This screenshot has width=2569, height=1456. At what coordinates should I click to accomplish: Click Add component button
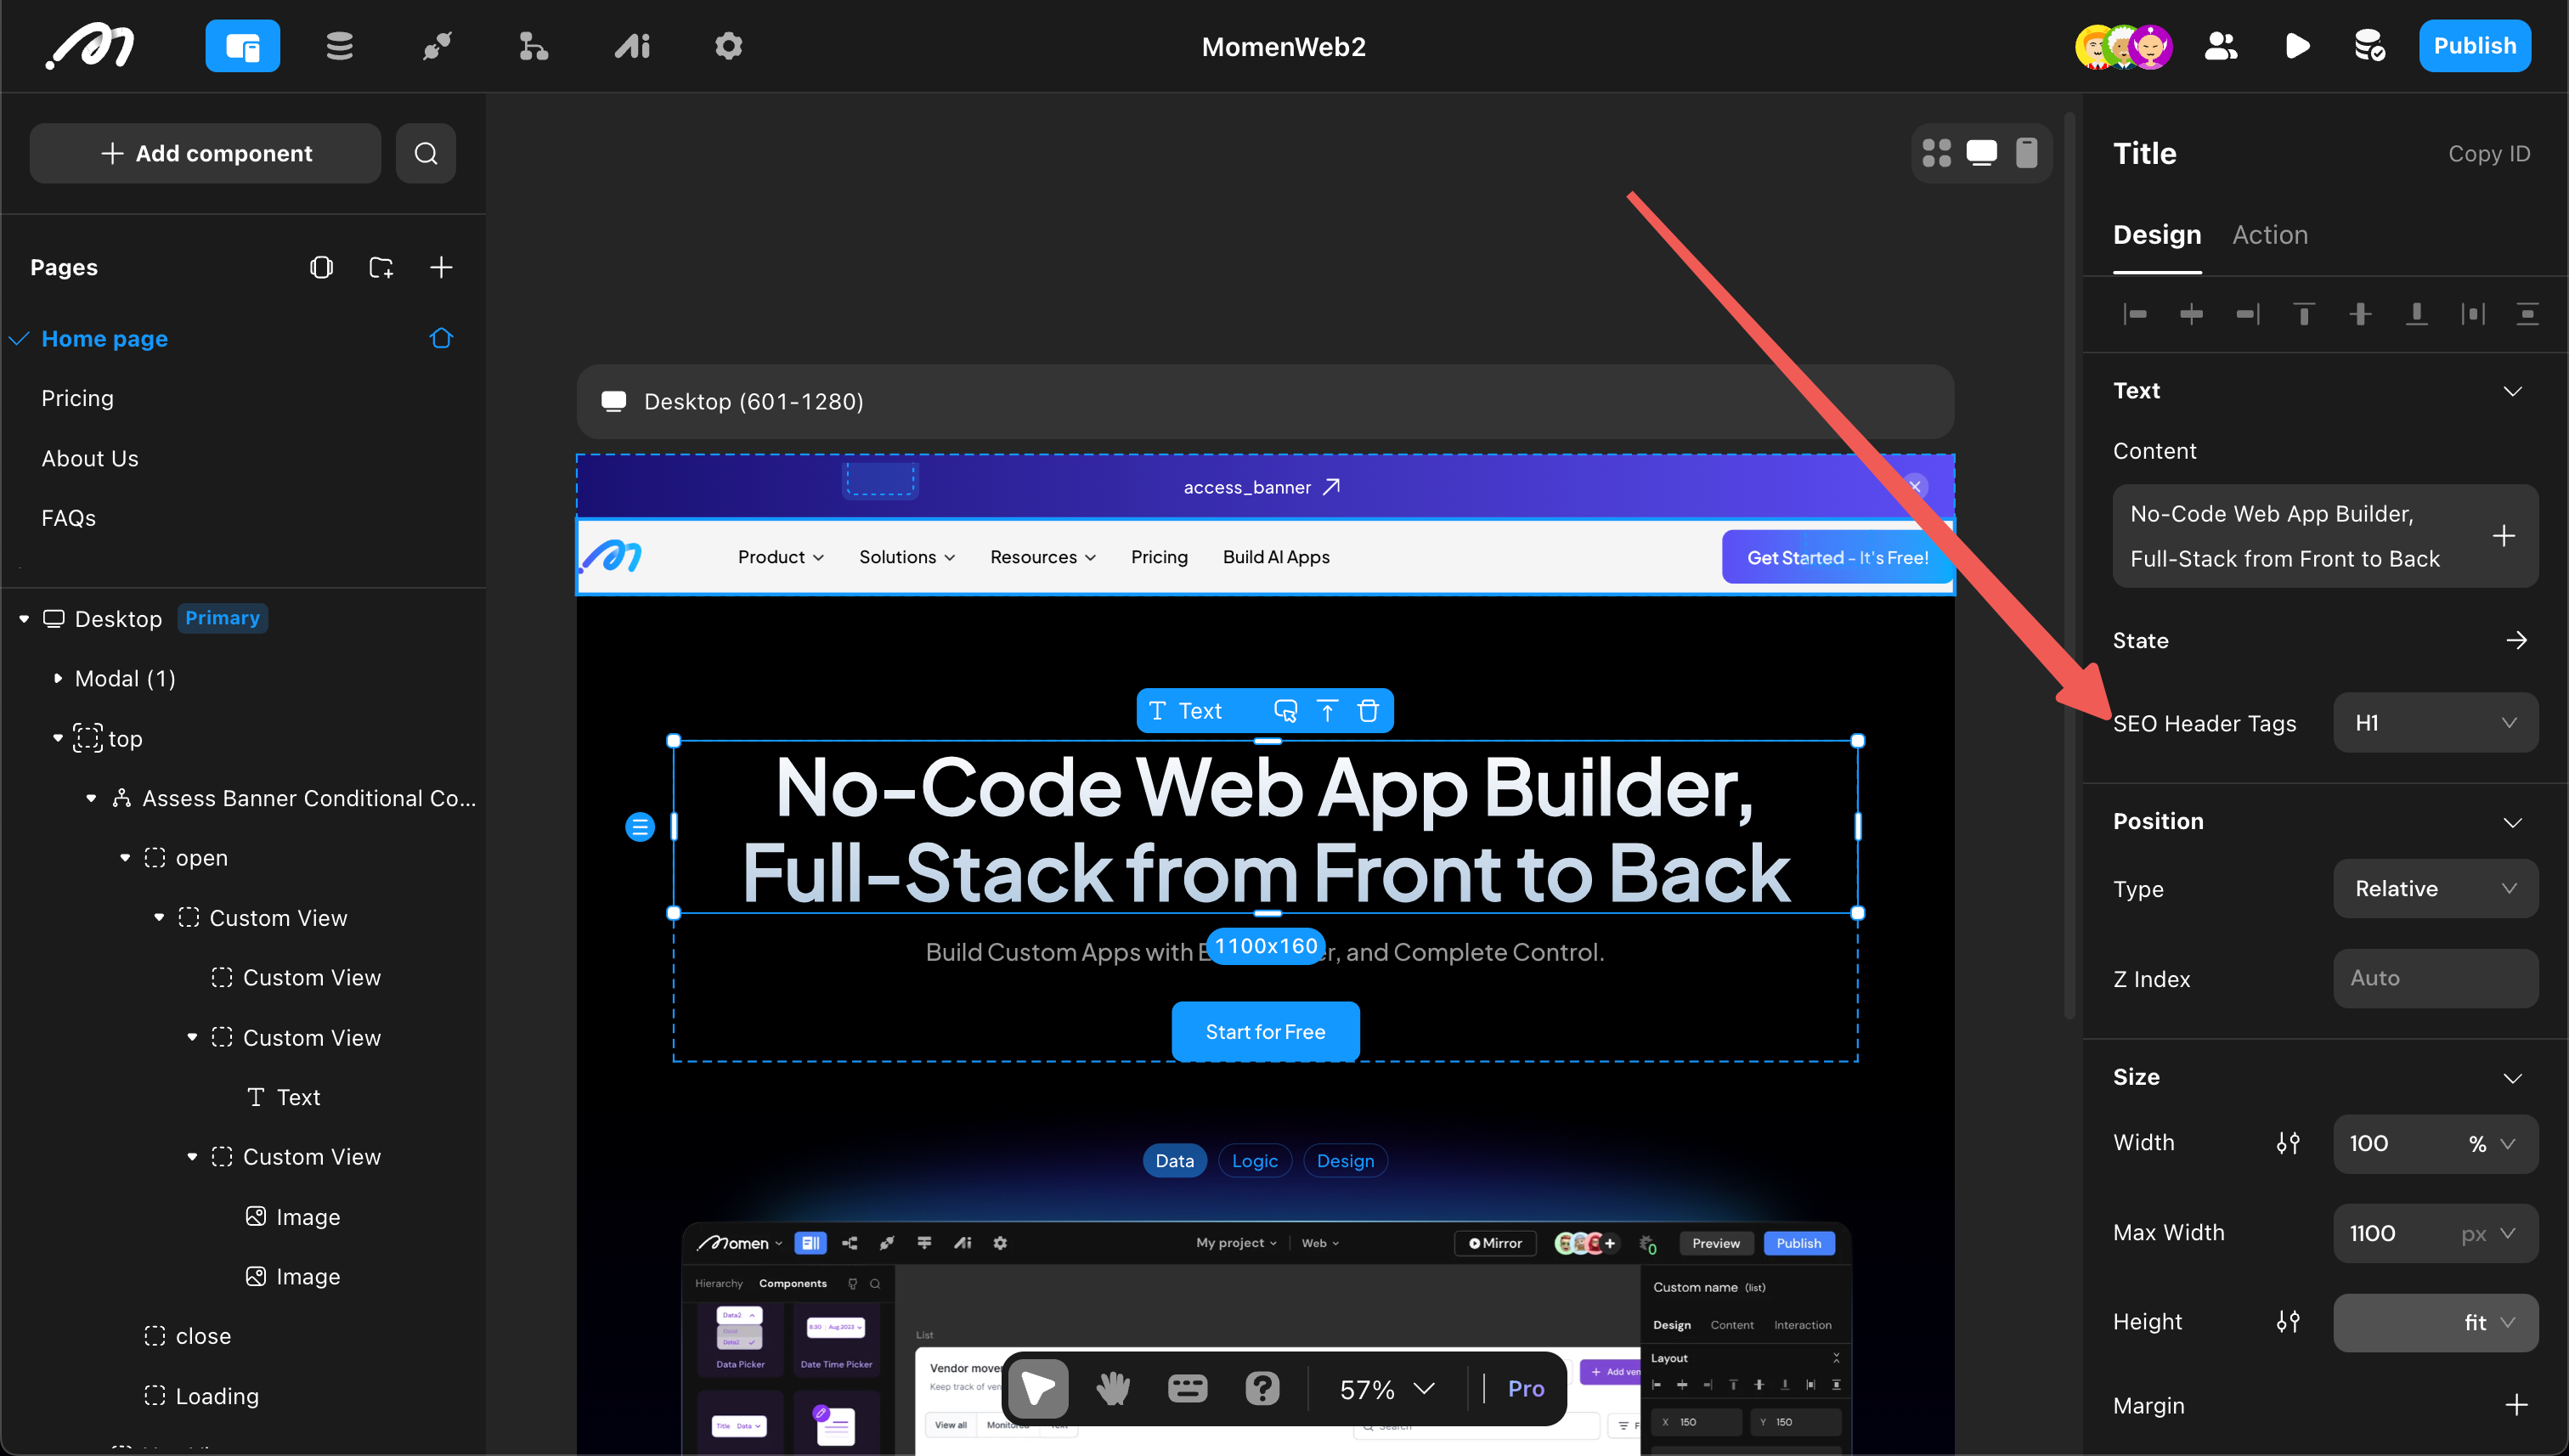(205, 153)
